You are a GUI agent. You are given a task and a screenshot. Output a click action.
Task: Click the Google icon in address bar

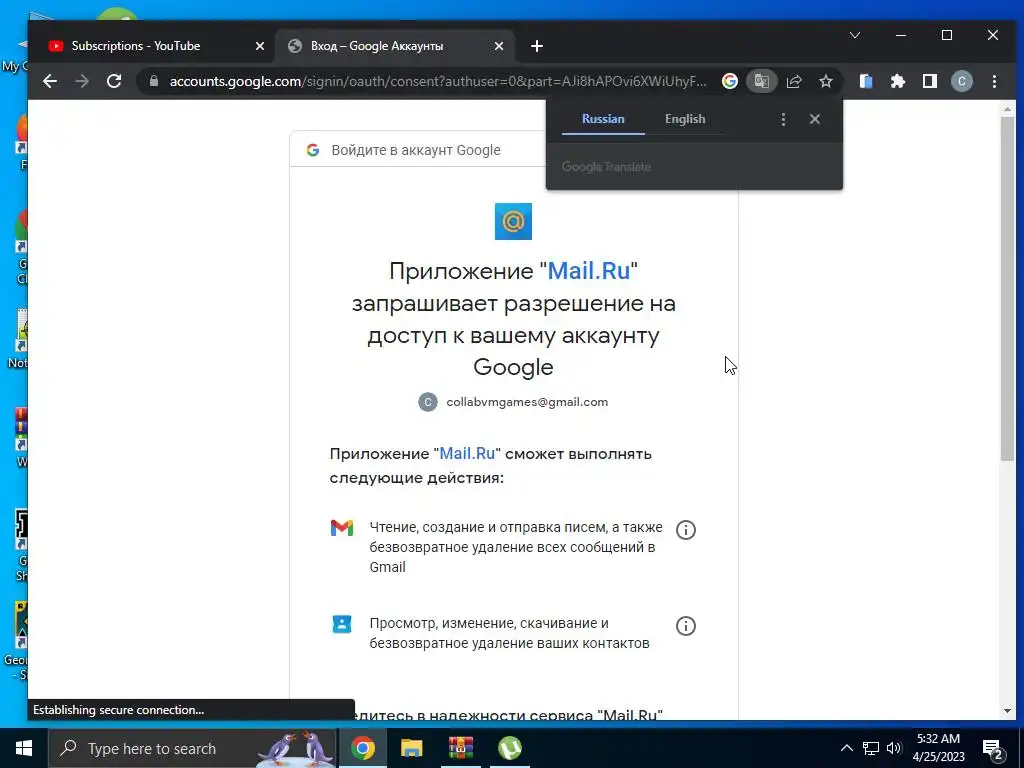click(730, 81)
